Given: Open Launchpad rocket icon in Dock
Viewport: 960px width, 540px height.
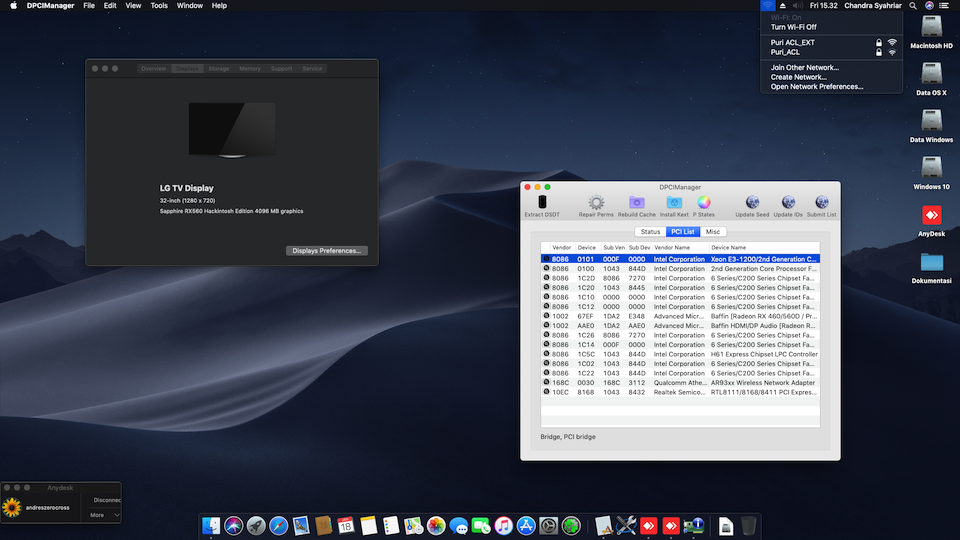Looking at the screenshot, I should (x=256, y=526).
